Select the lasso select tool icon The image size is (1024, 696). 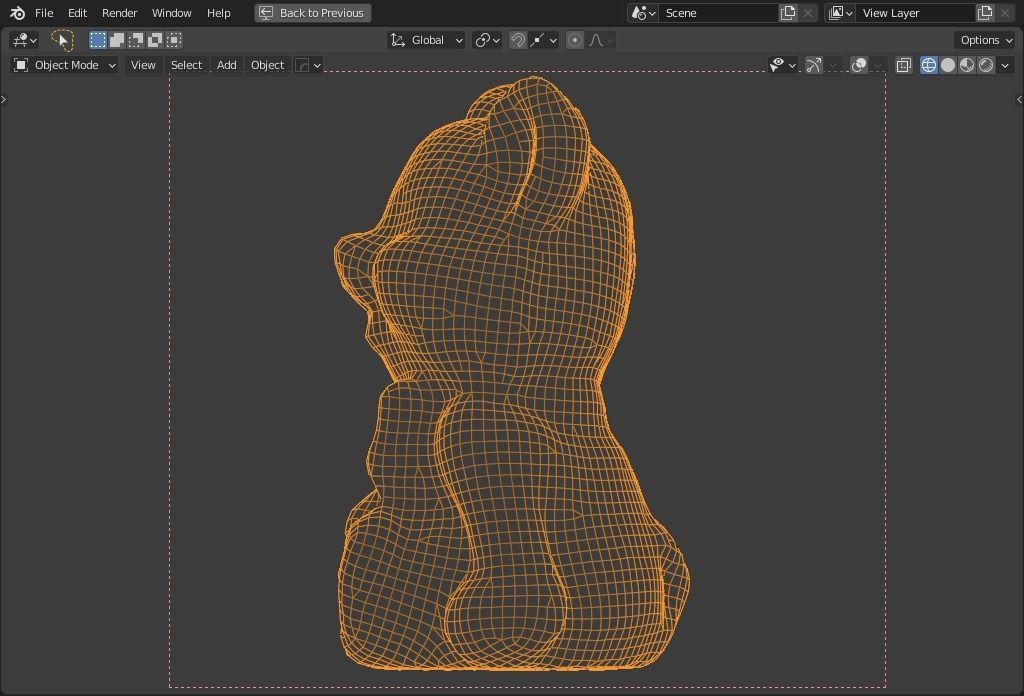point(62,40)
